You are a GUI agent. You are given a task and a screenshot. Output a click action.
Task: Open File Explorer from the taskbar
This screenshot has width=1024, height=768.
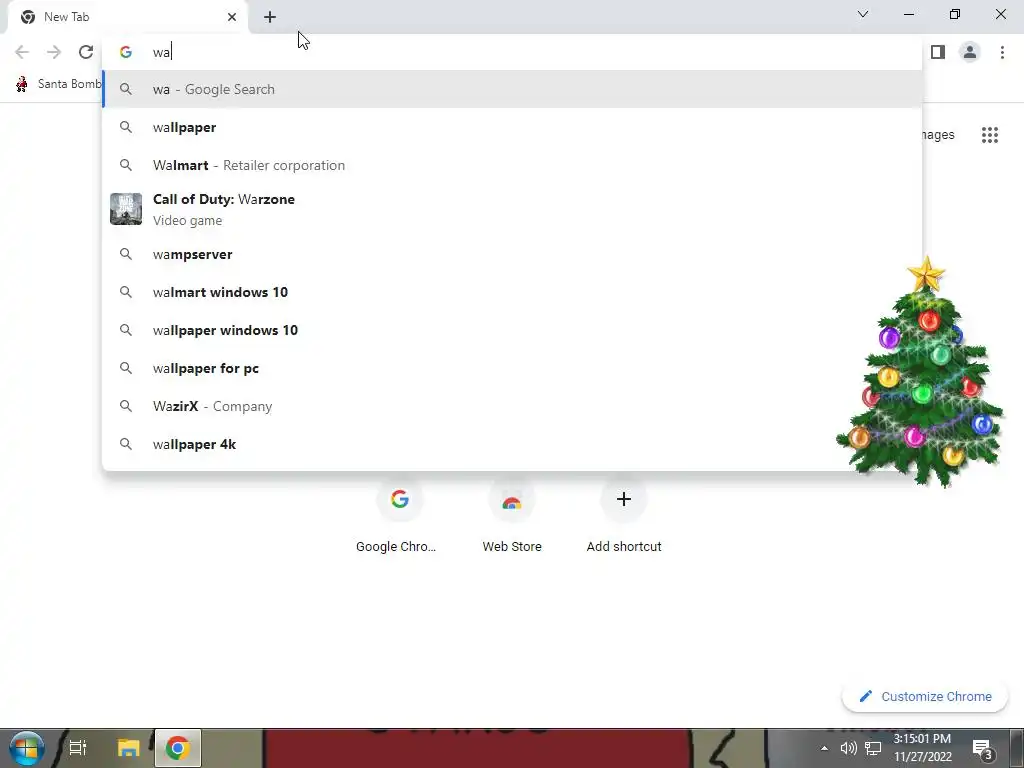click(x=129, y=748)
